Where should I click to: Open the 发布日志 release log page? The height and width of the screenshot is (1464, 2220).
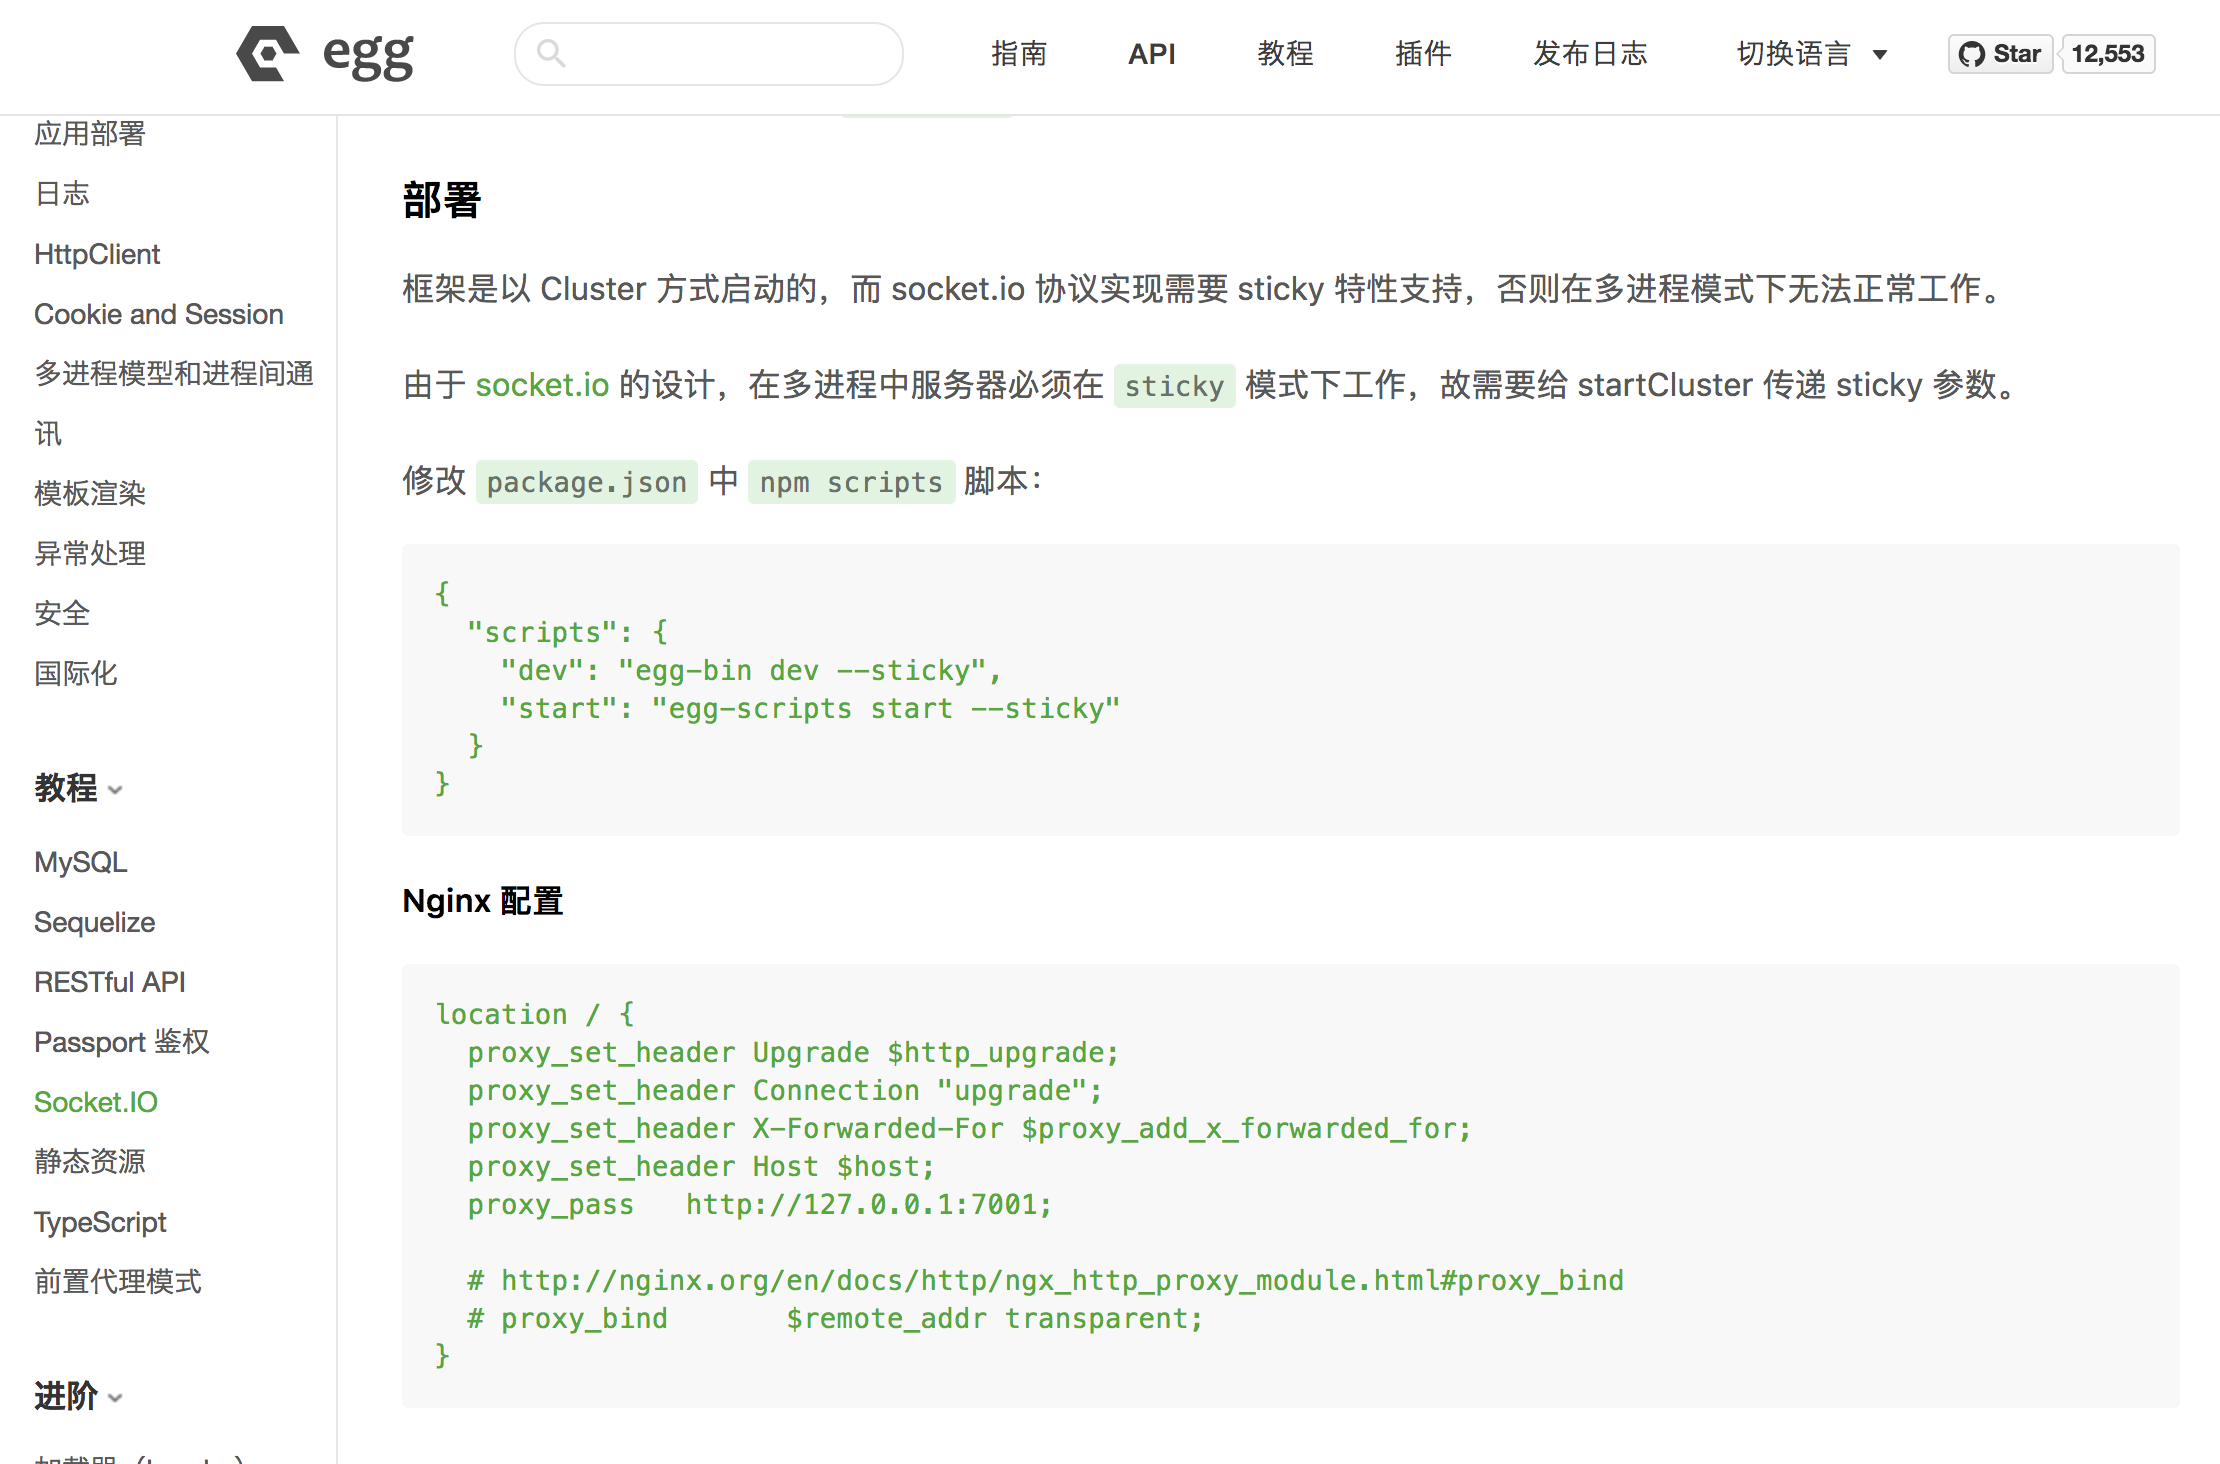pos(1589,55)
